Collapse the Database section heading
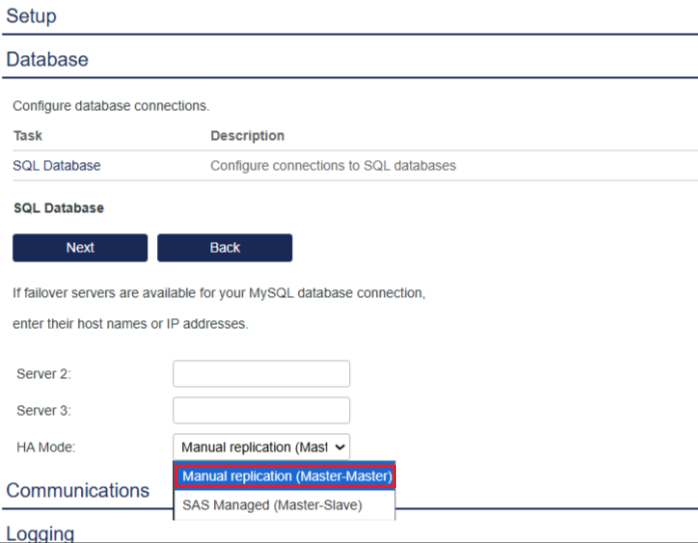This screenshot has height=543, width=698. [x=48, y=60]
